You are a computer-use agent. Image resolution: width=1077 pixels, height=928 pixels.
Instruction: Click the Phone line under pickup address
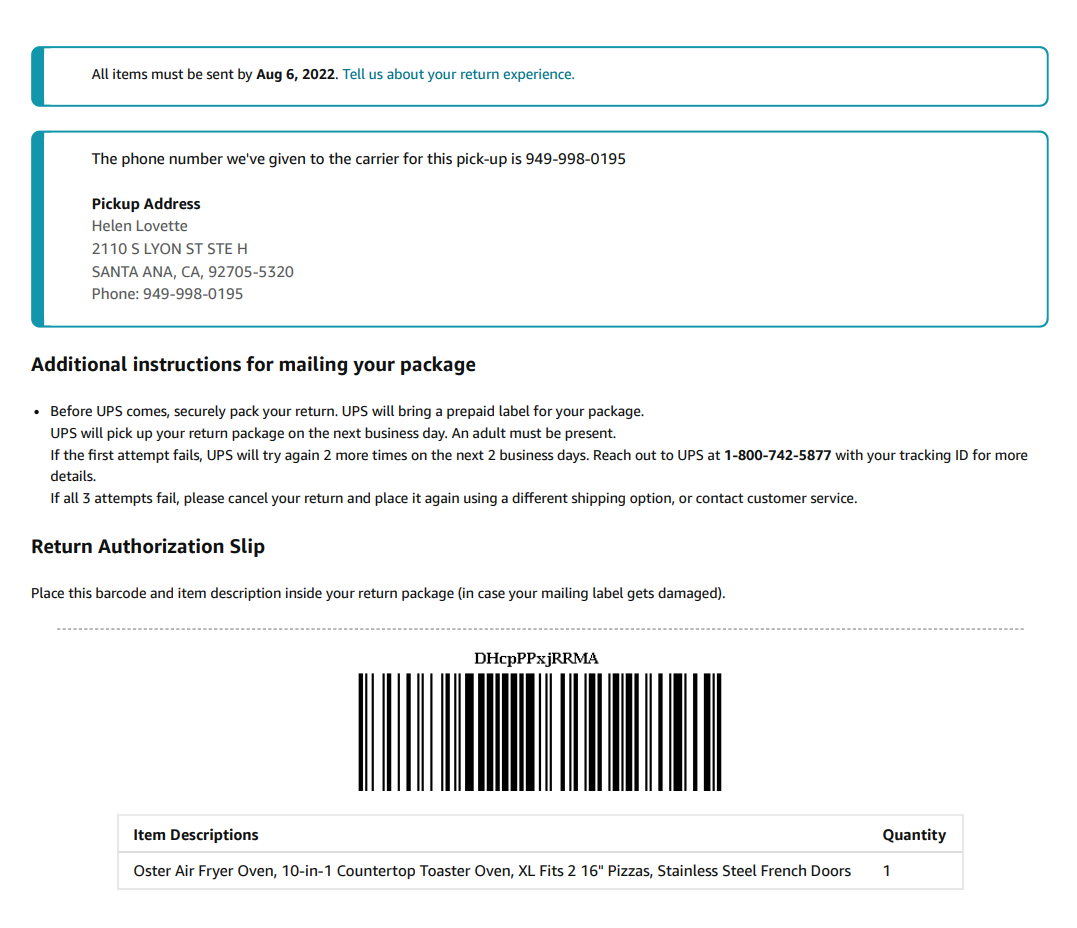point(167,294)
